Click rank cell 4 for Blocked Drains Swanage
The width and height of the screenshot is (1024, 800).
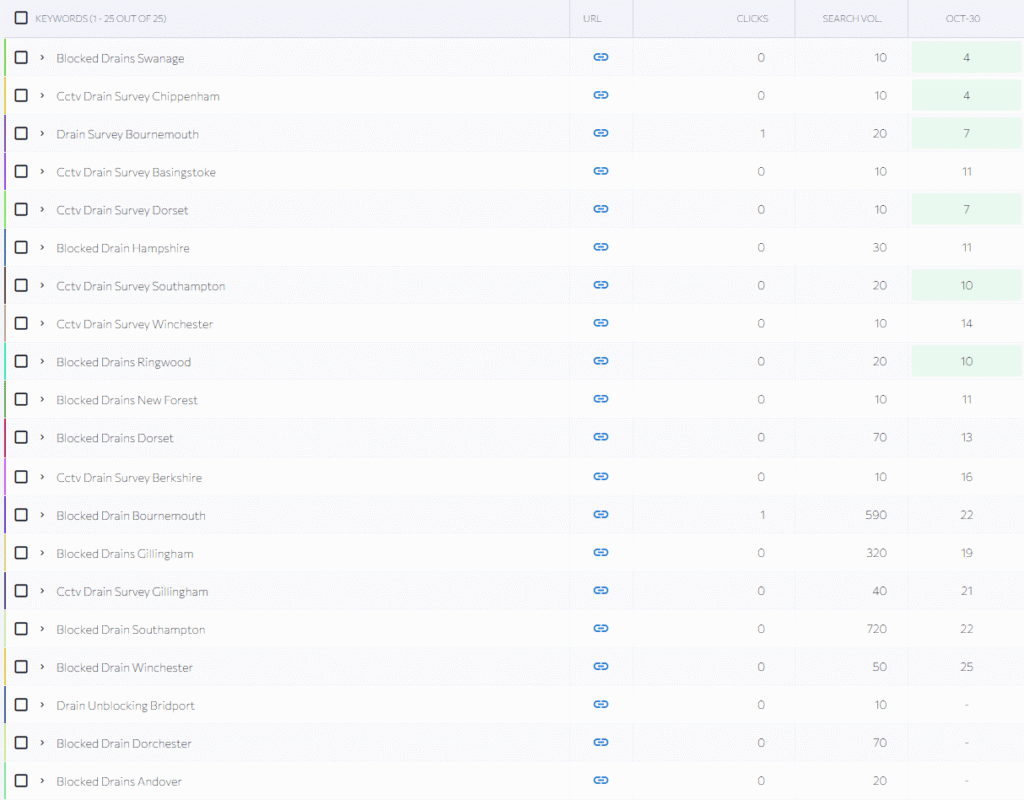coord(966,57)
